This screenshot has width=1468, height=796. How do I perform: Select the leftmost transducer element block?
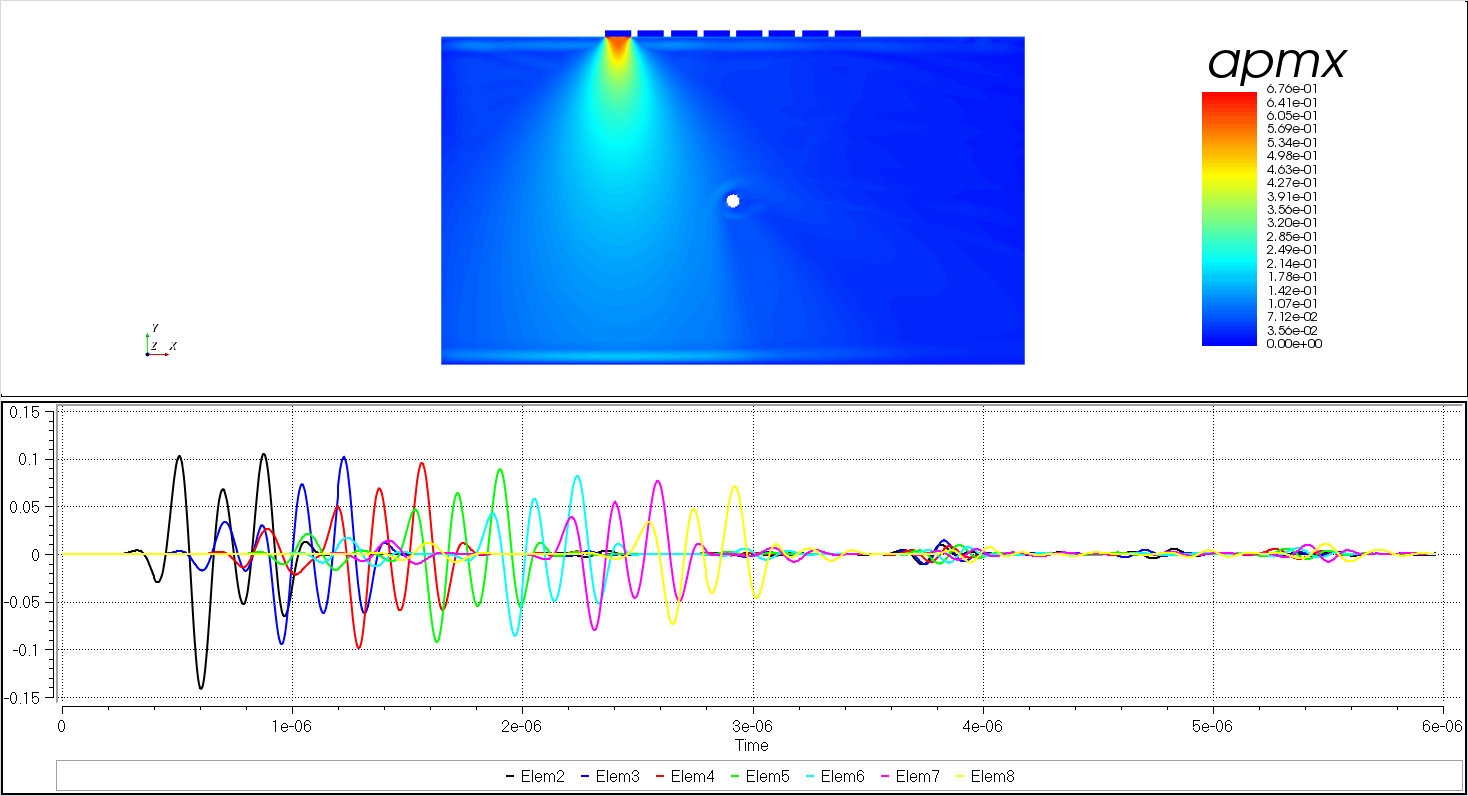click(x=618, y=33)
